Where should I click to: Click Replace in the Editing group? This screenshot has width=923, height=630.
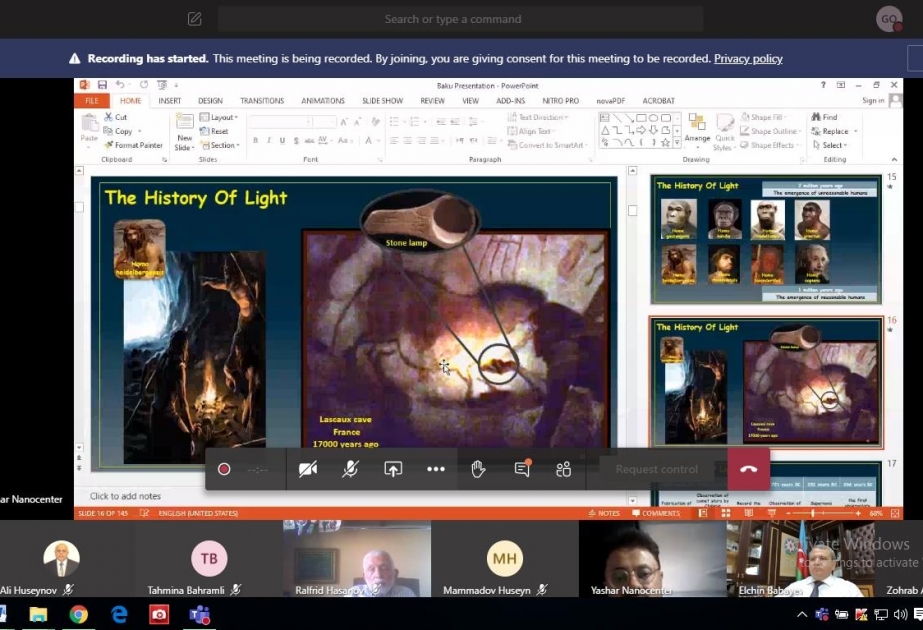(x=834, y=131)
